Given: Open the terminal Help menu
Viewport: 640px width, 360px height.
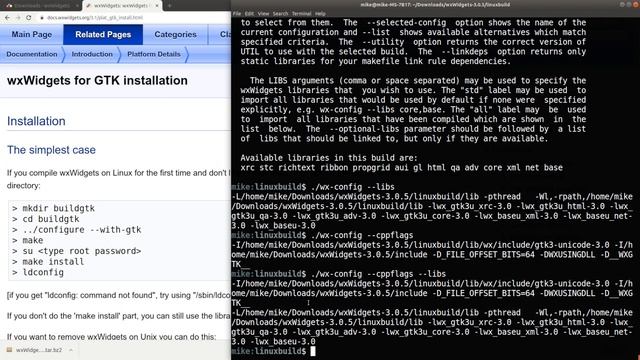Looking at the screenshot, I should point(320,13).
